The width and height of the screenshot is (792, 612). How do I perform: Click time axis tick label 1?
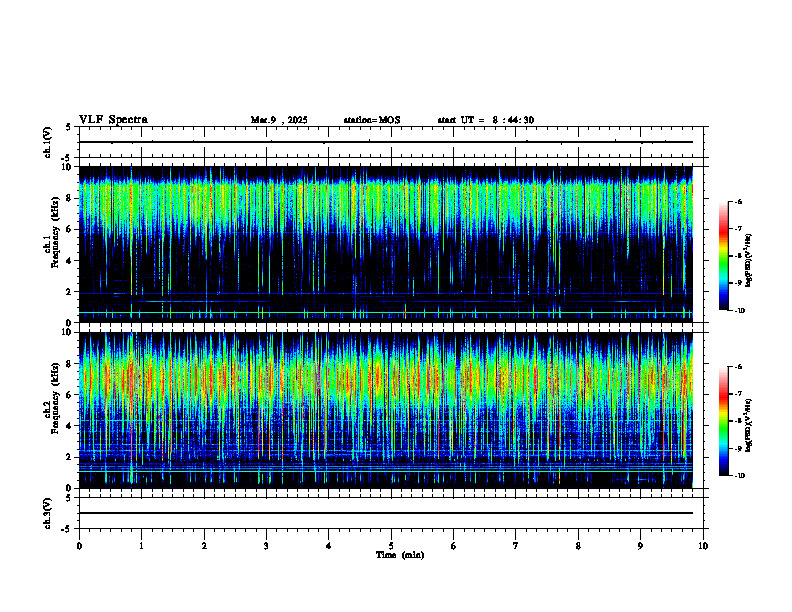click(141, 546)
